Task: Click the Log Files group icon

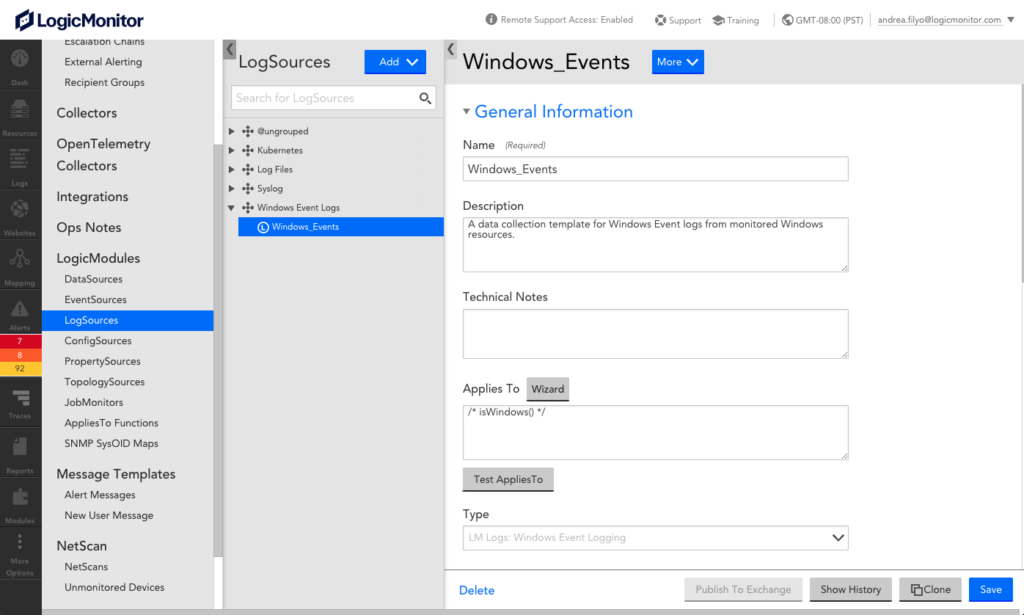Action: pyautogui.click(x=248, y=169)
